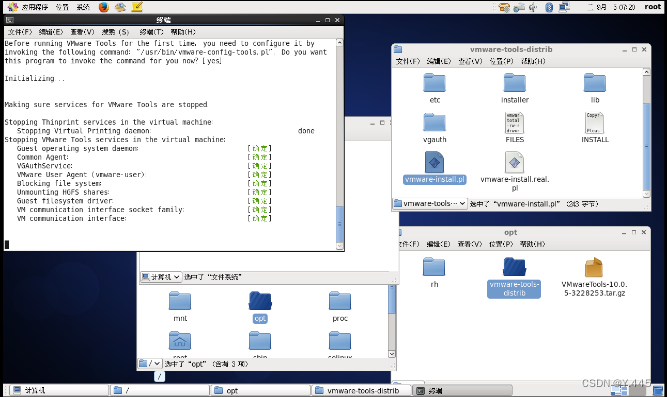Select the etc folder in vmware-tools-distrib
Image resolution: width=667 pixels, height=397 pixels.
(434, 83)
